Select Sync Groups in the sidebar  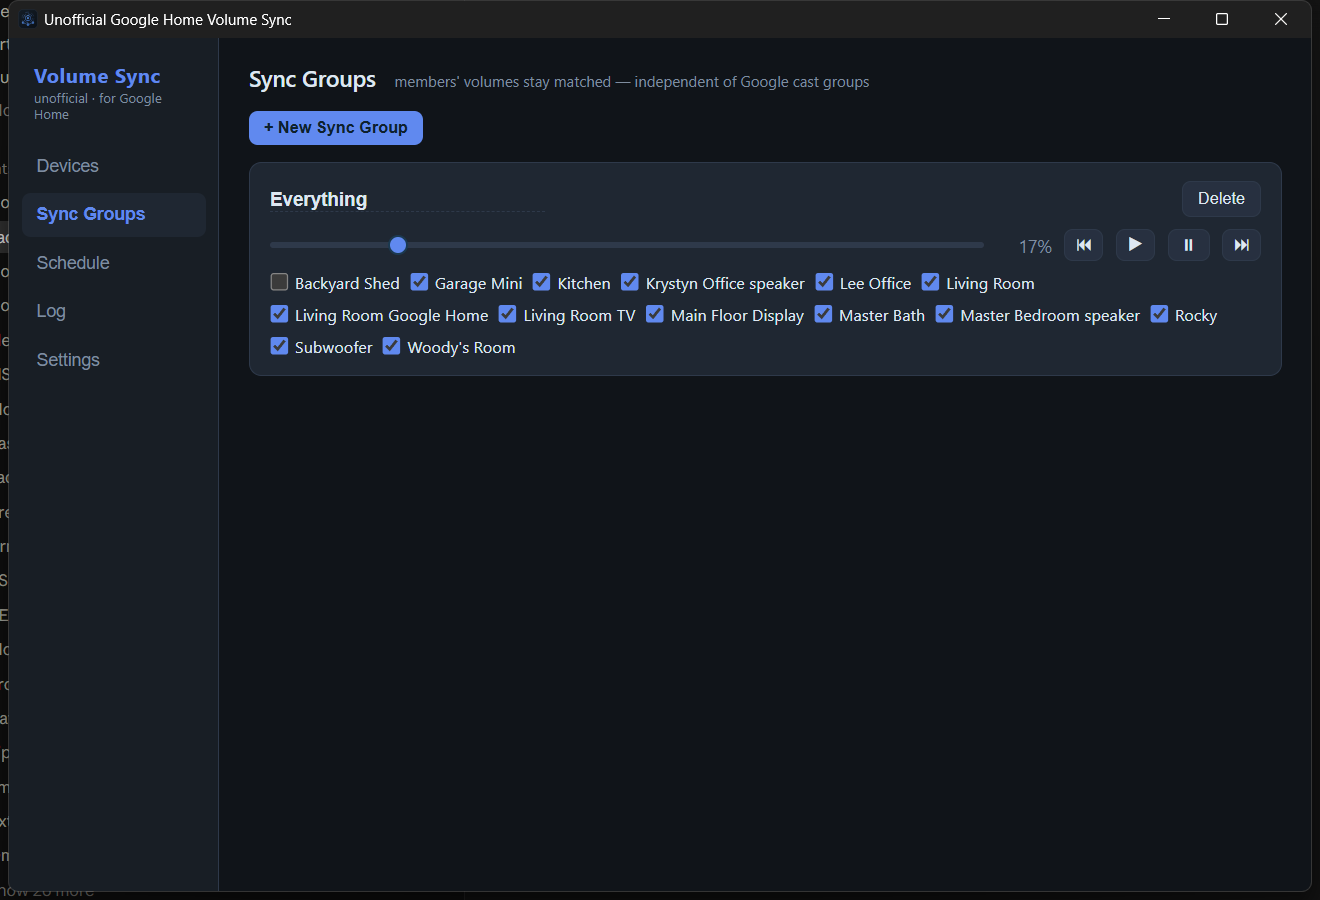point(114,214)
